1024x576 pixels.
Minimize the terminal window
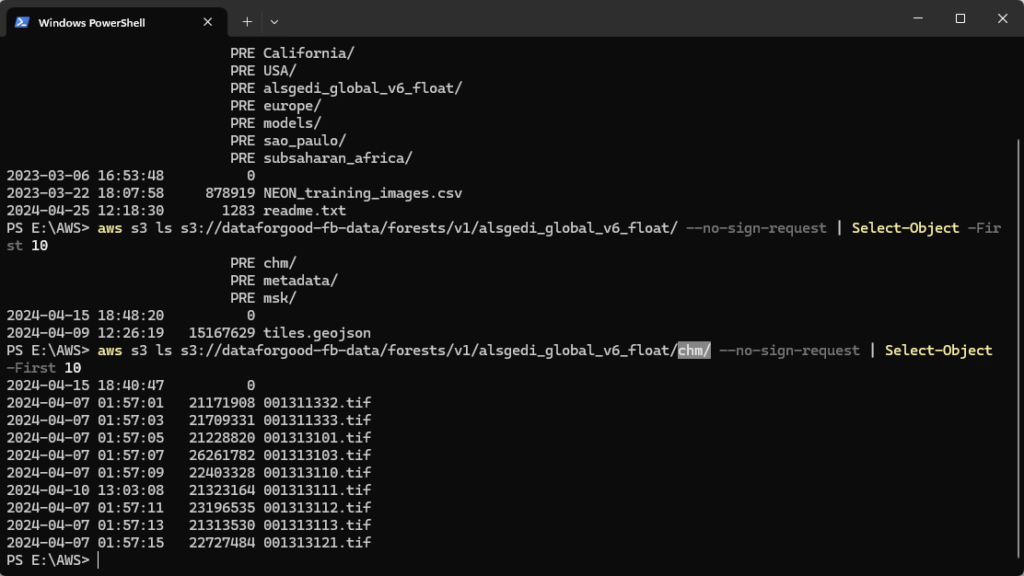coord(917,18)
